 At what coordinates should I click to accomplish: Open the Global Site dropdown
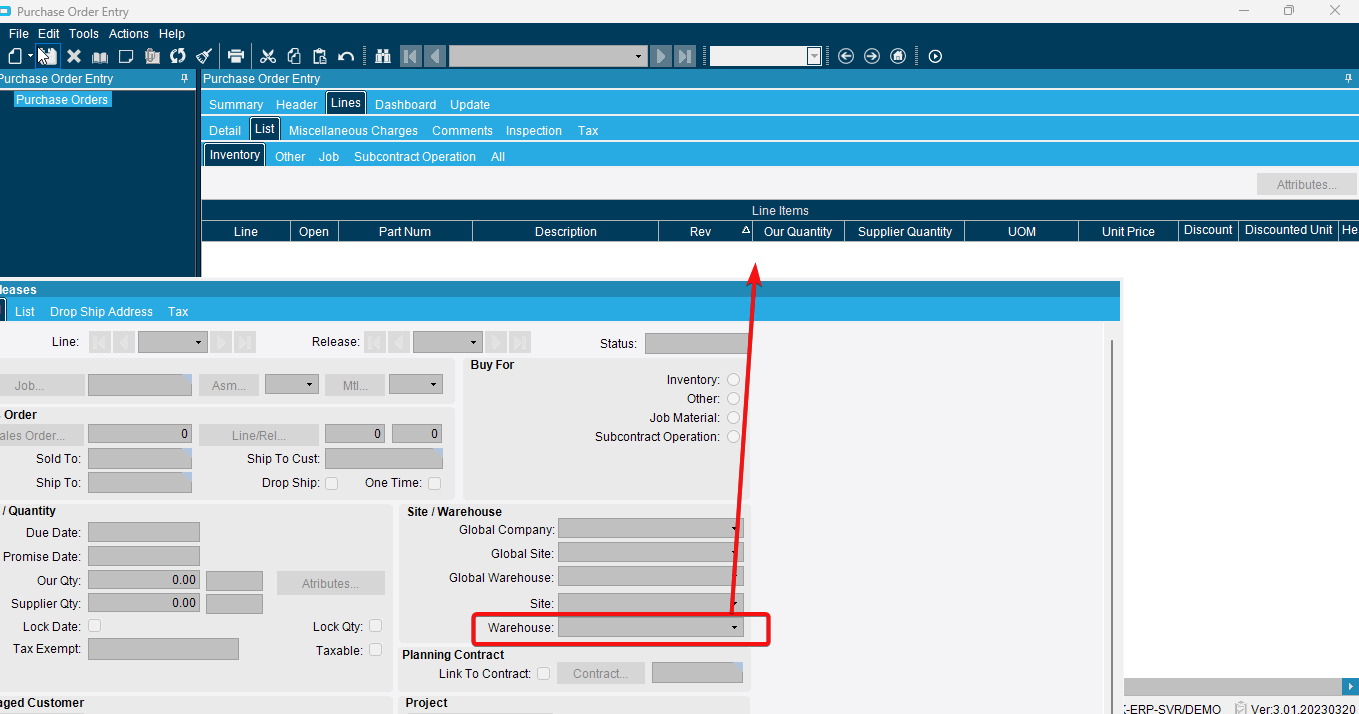coord(735,553)
